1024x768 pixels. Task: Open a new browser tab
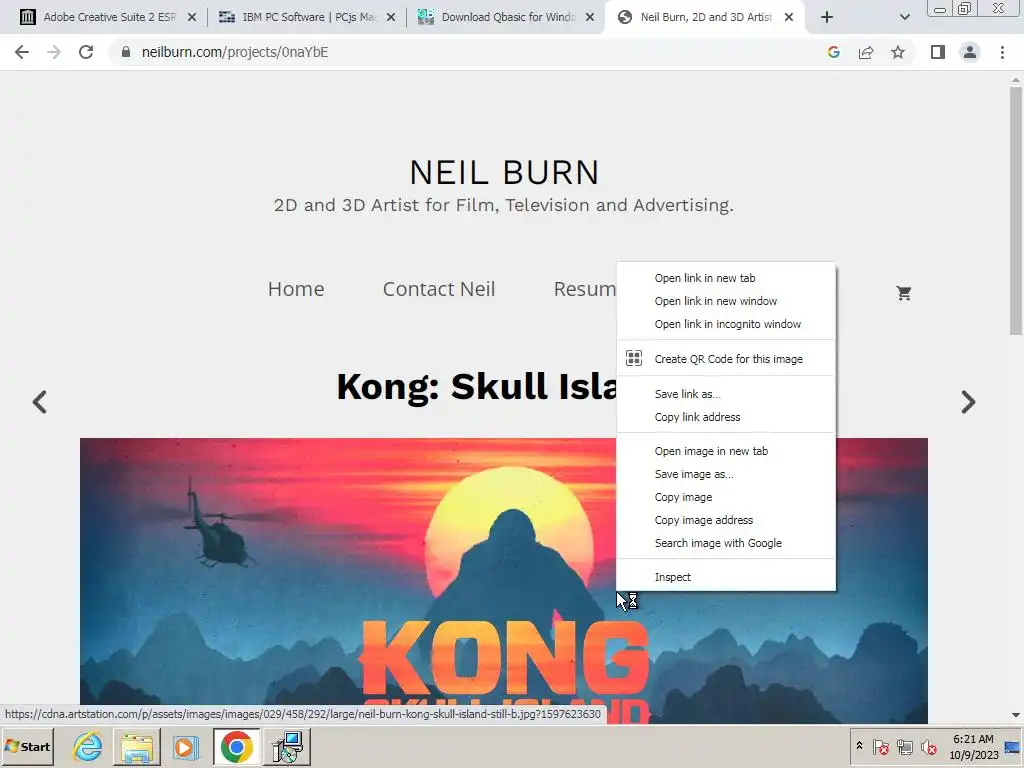tap(827, 18)
